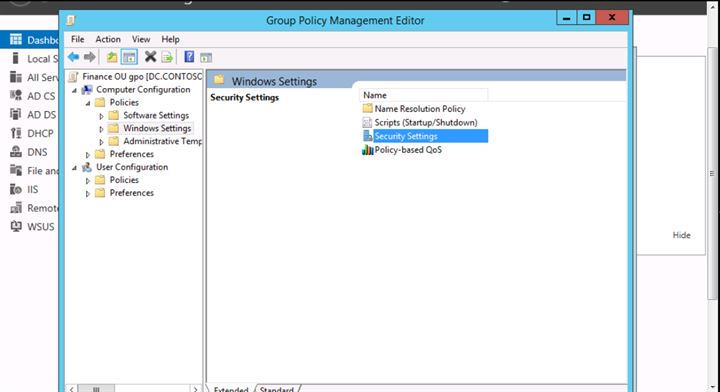Open Help via question mark toolbar icon
720x392 pixels.
pos(189,57)
